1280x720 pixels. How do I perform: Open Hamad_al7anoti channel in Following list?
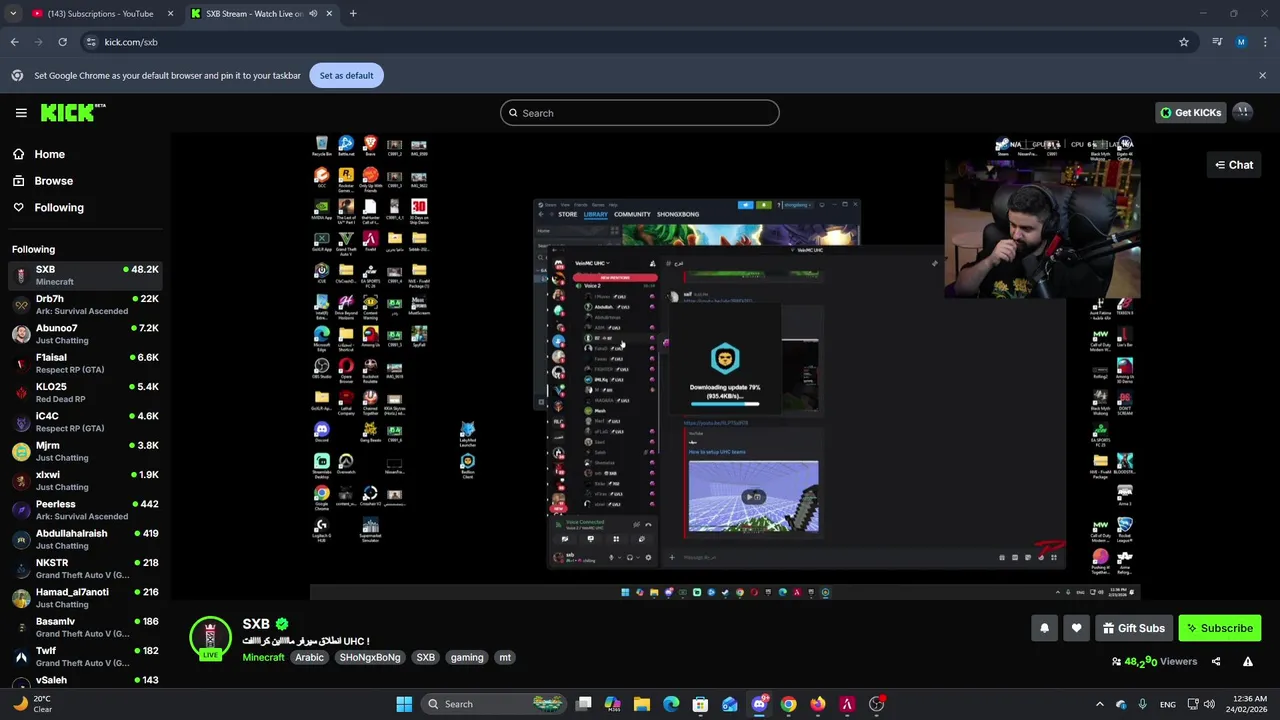[85, 598]
